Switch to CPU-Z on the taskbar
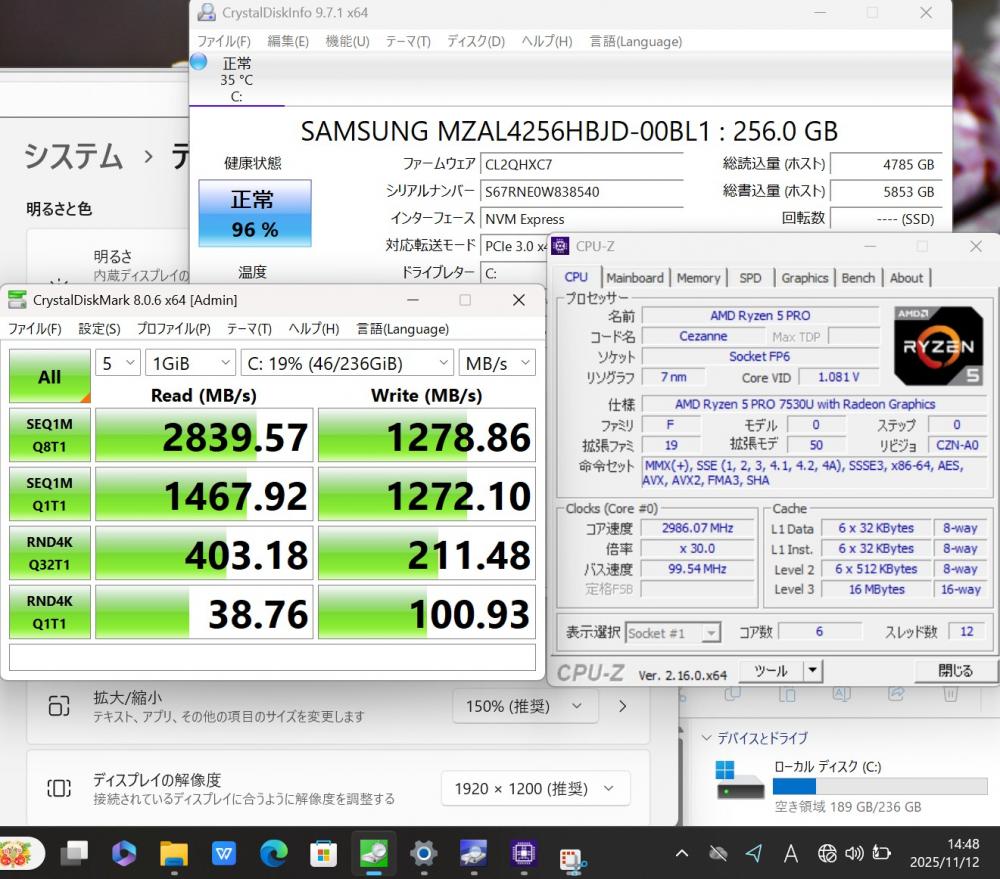This screenshot has width=1000, height=879. (523, 853)
